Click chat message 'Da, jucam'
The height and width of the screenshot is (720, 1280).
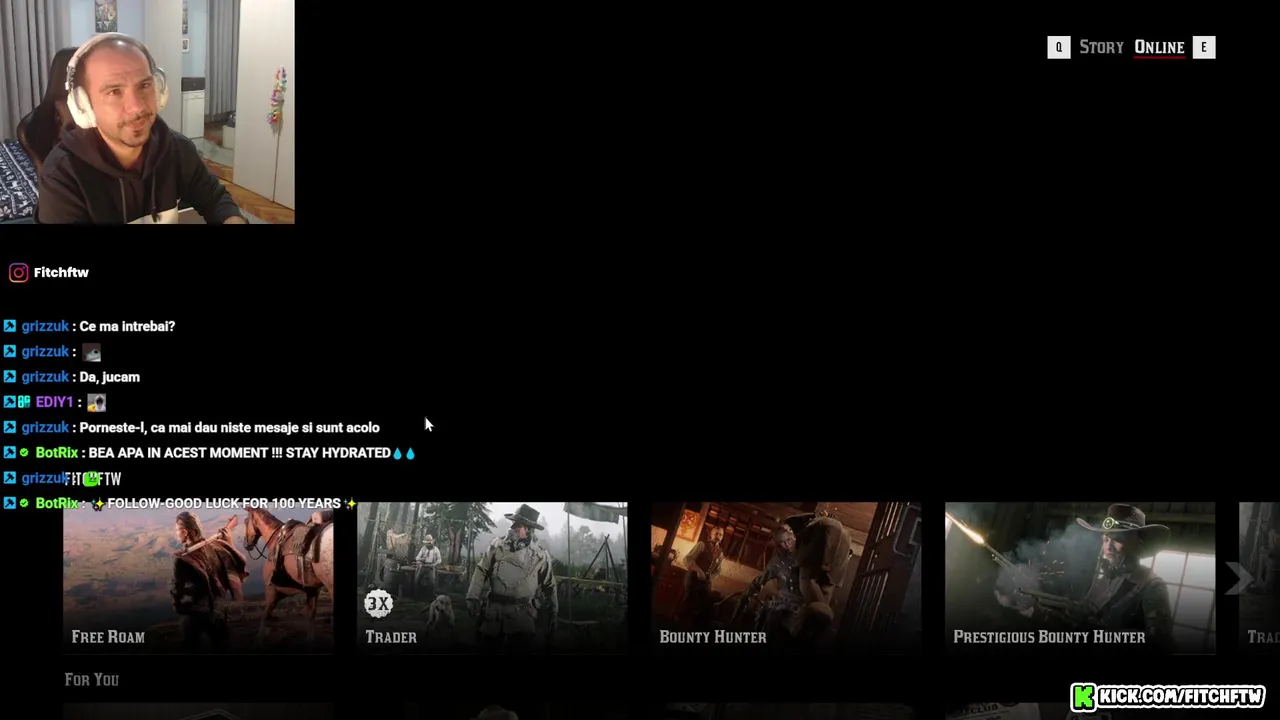(x=109, y=377)
